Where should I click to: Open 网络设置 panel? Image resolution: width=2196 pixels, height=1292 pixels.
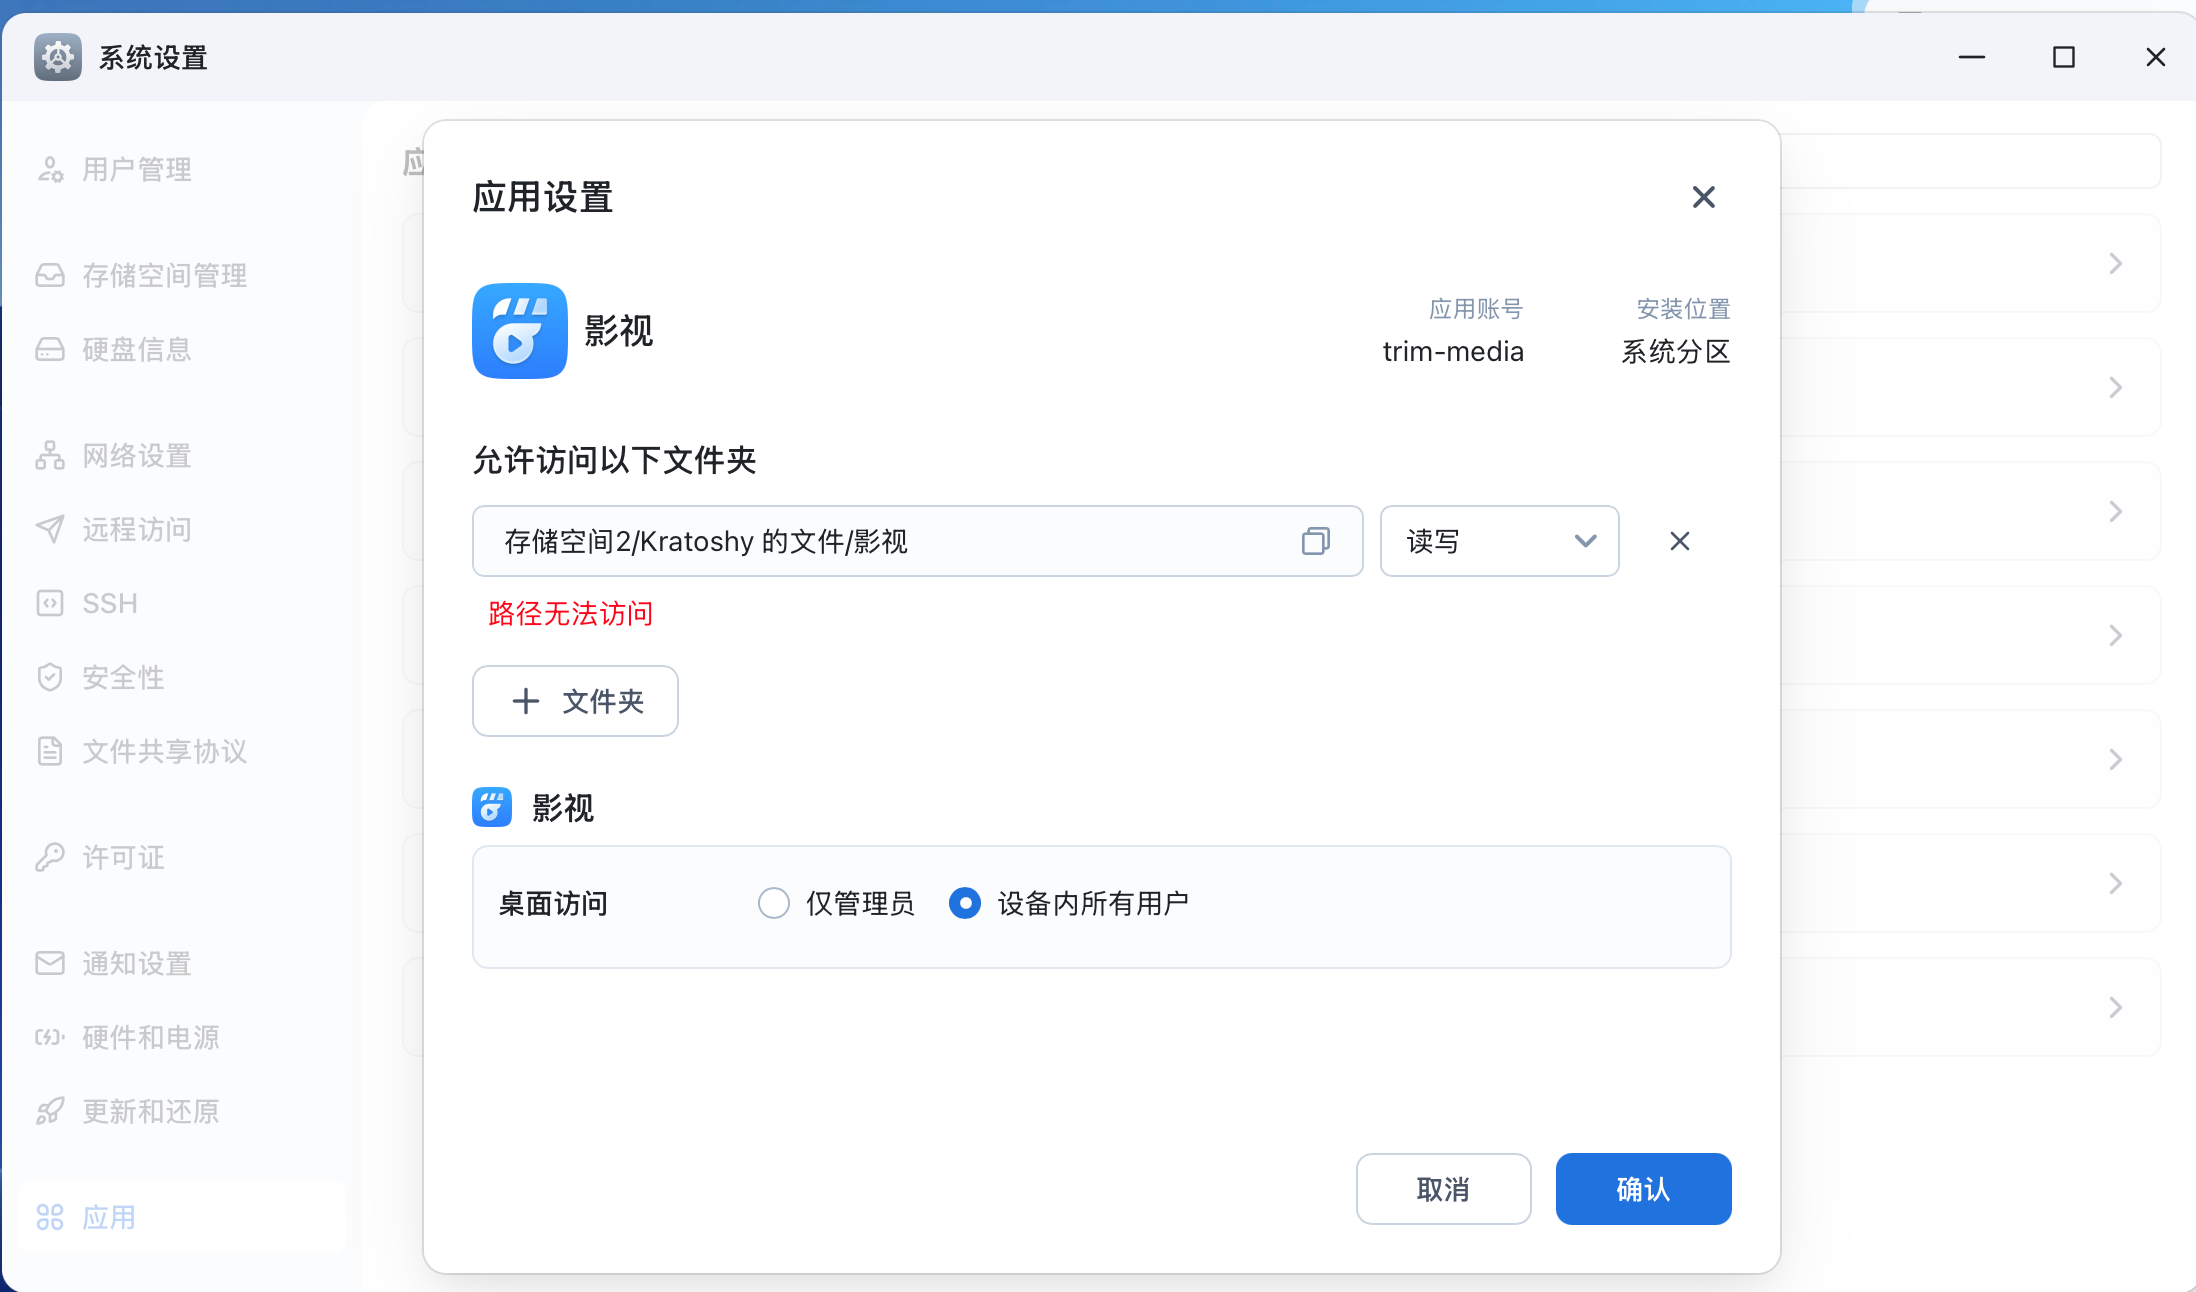136,456
